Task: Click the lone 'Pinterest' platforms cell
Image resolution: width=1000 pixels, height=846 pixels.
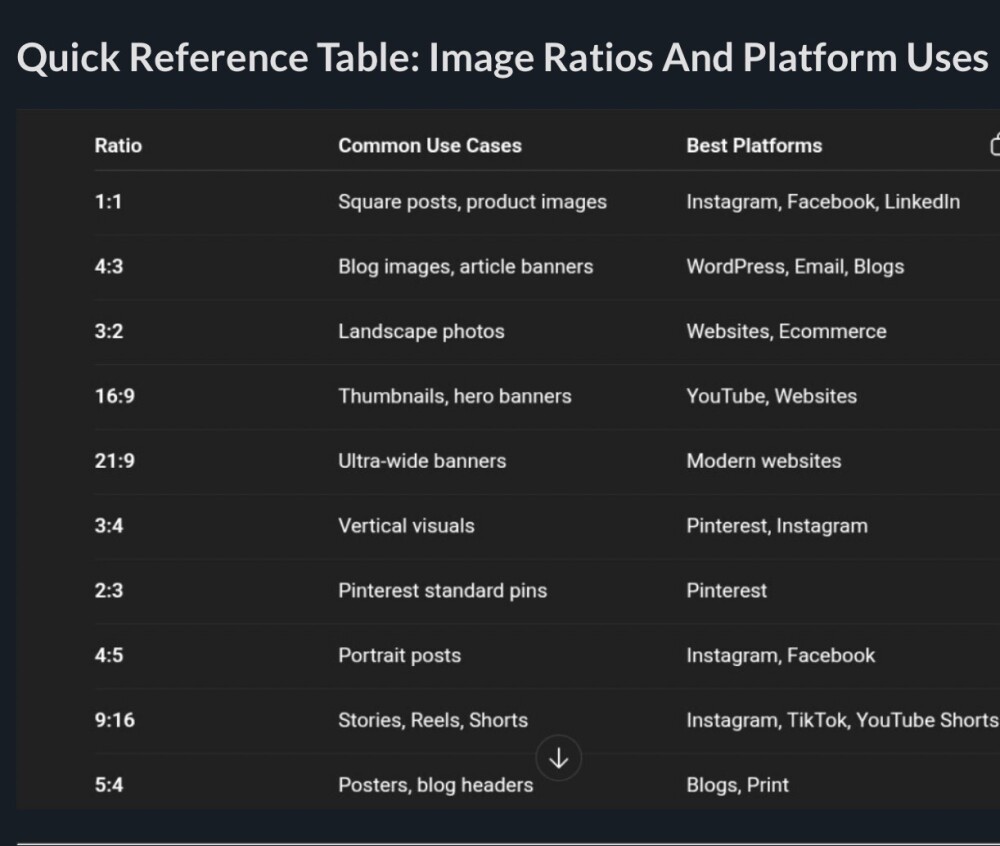Action: 726,590
